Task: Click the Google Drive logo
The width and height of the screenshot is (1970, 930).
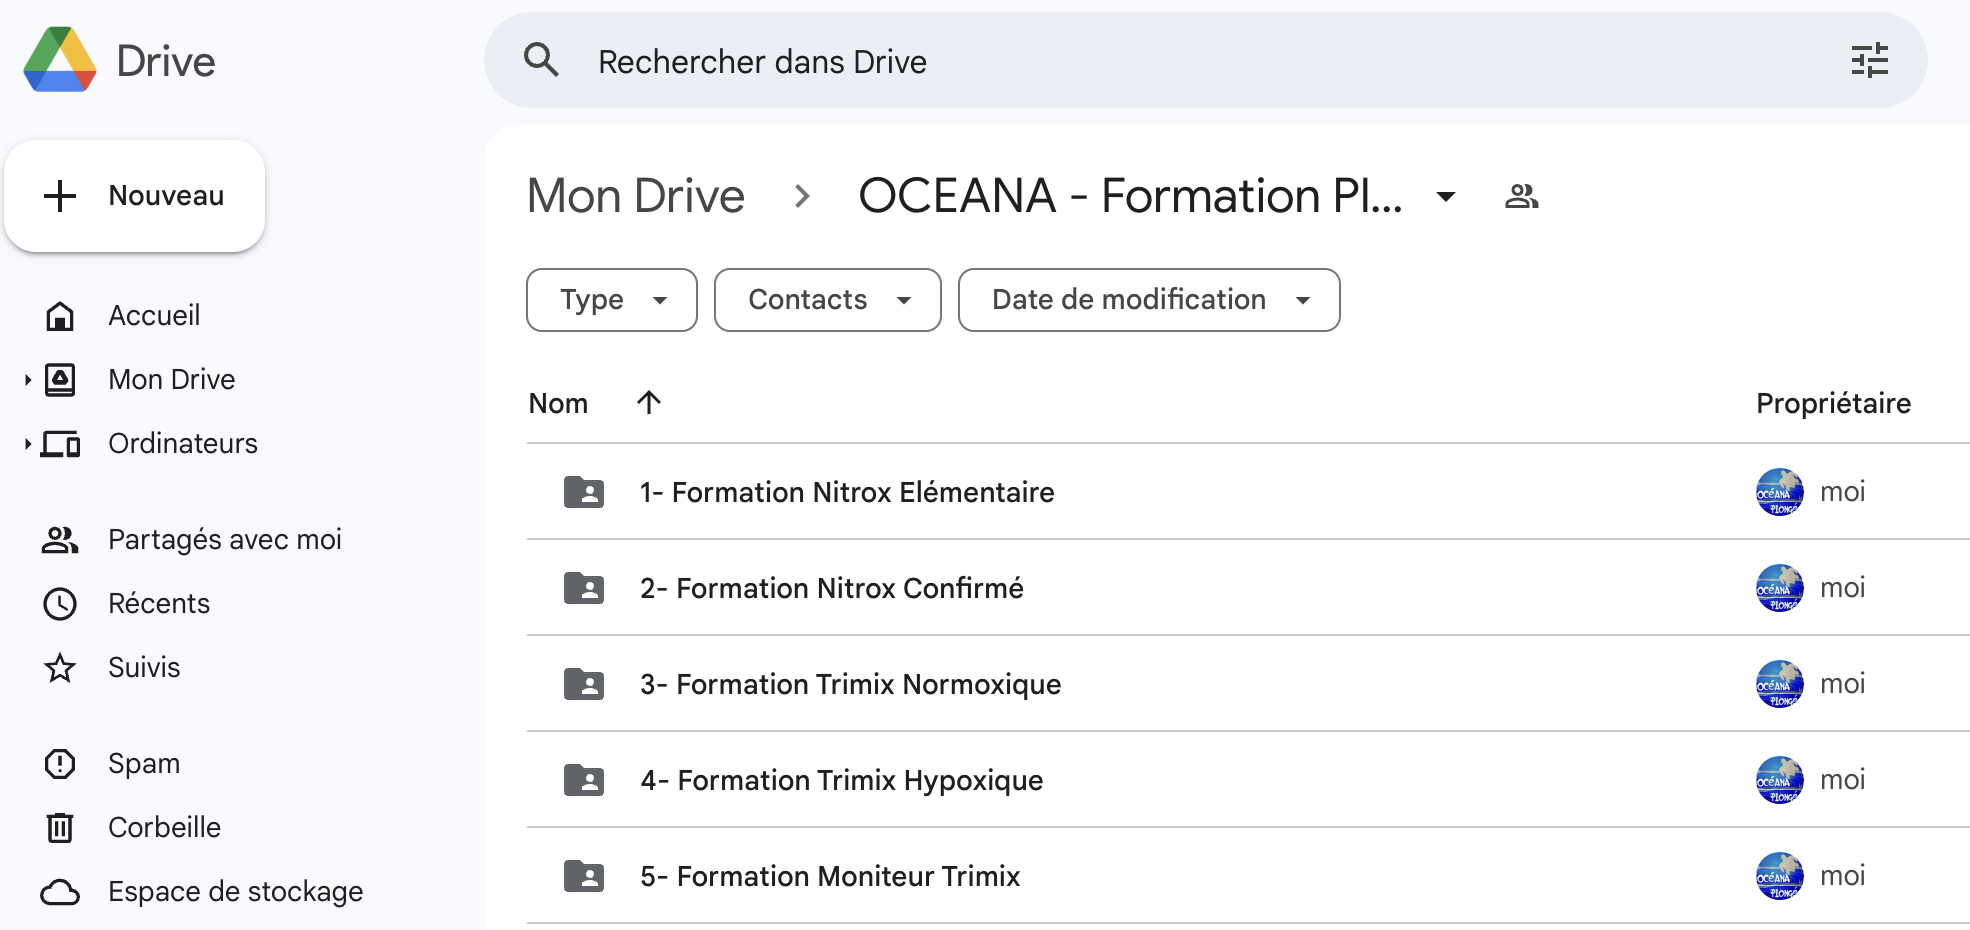Action: 60,60
